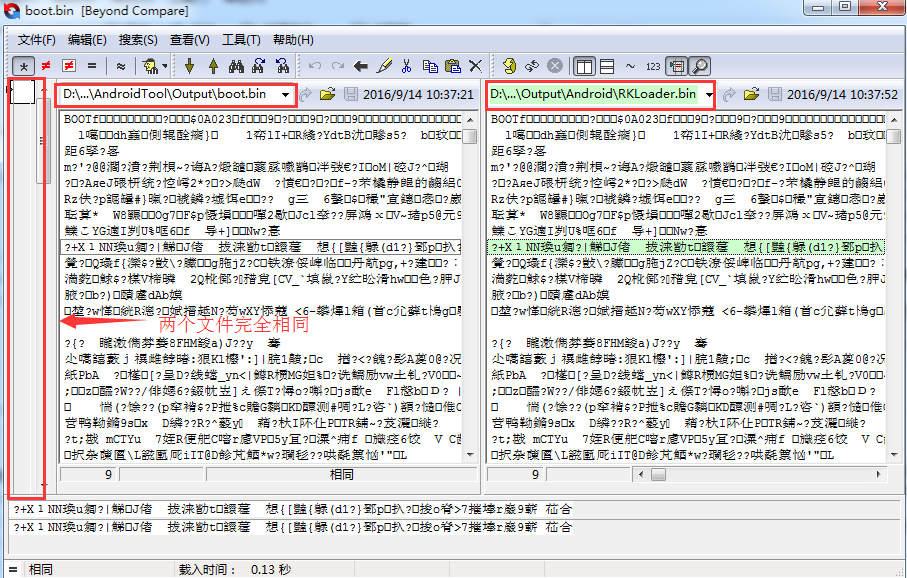Toggle line numbers 123 icon
This screenshot has height=578, width=907.
(653, 66)
